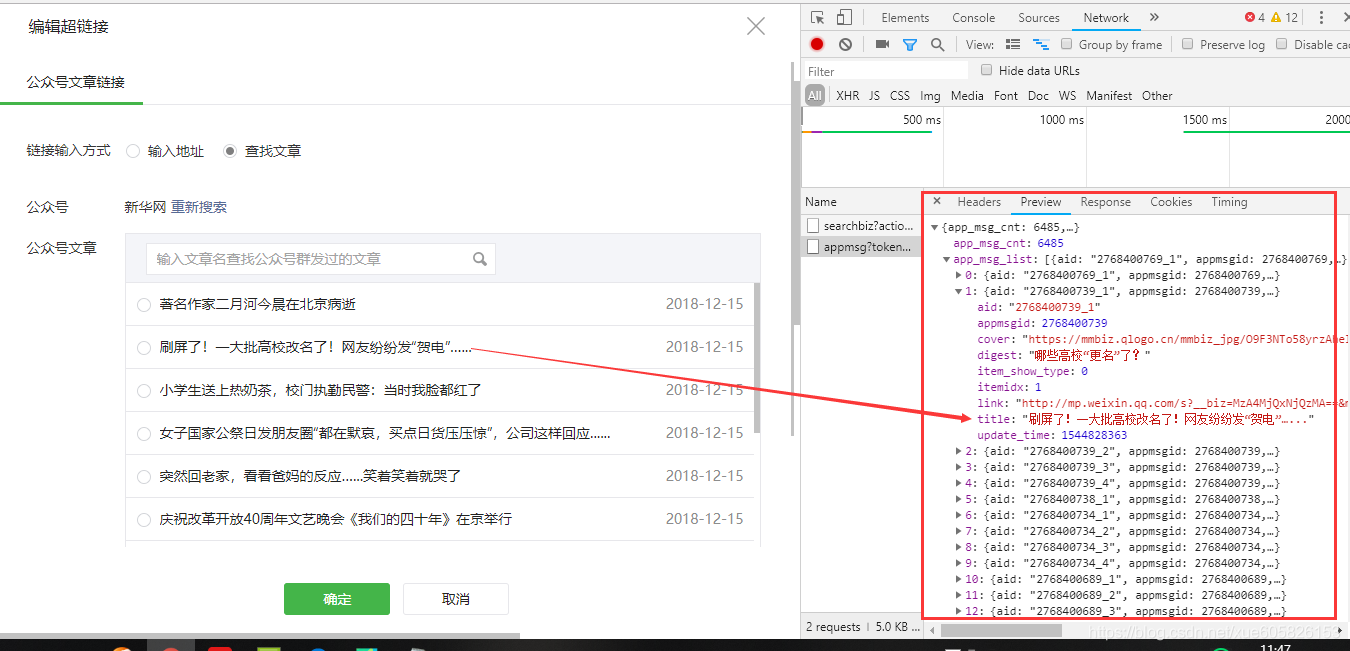
Task: Stop recording network log (red dot)
Action: (x=817, y=44)
